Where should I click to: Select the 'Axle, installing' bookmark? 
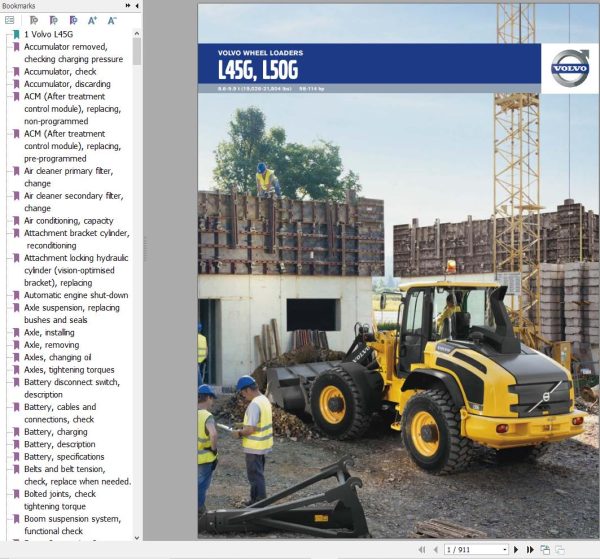point(49,332)
